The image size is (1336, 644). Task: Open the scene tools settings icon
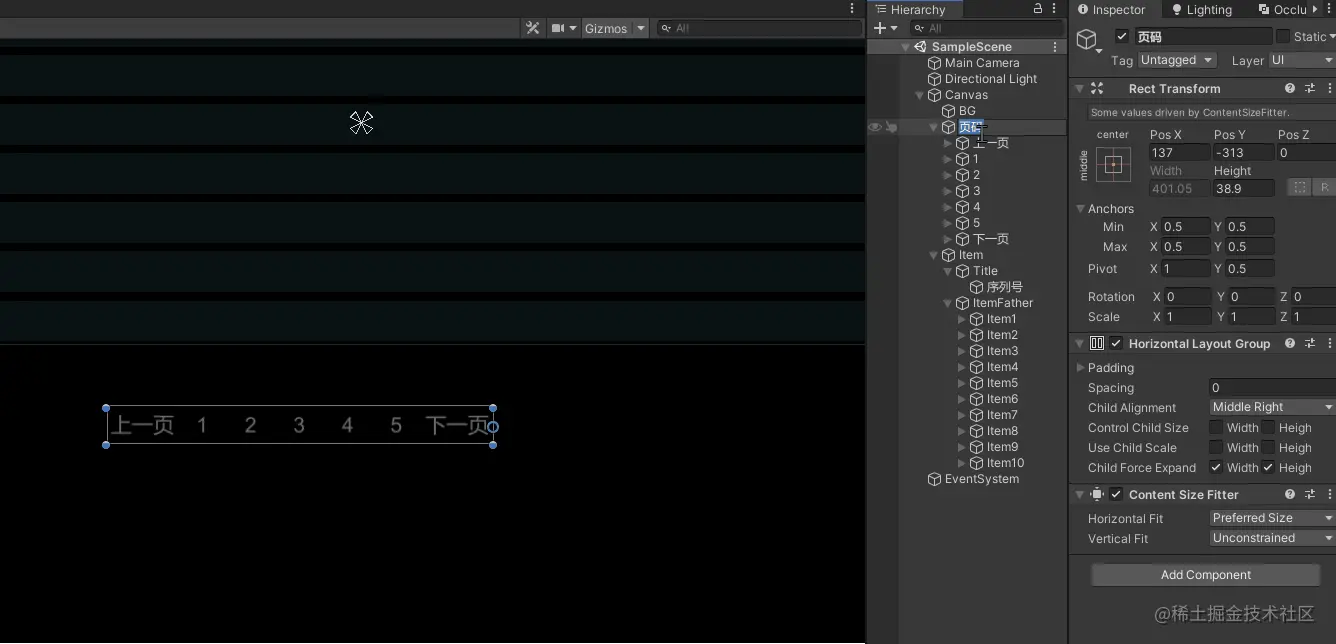point(532,28)
